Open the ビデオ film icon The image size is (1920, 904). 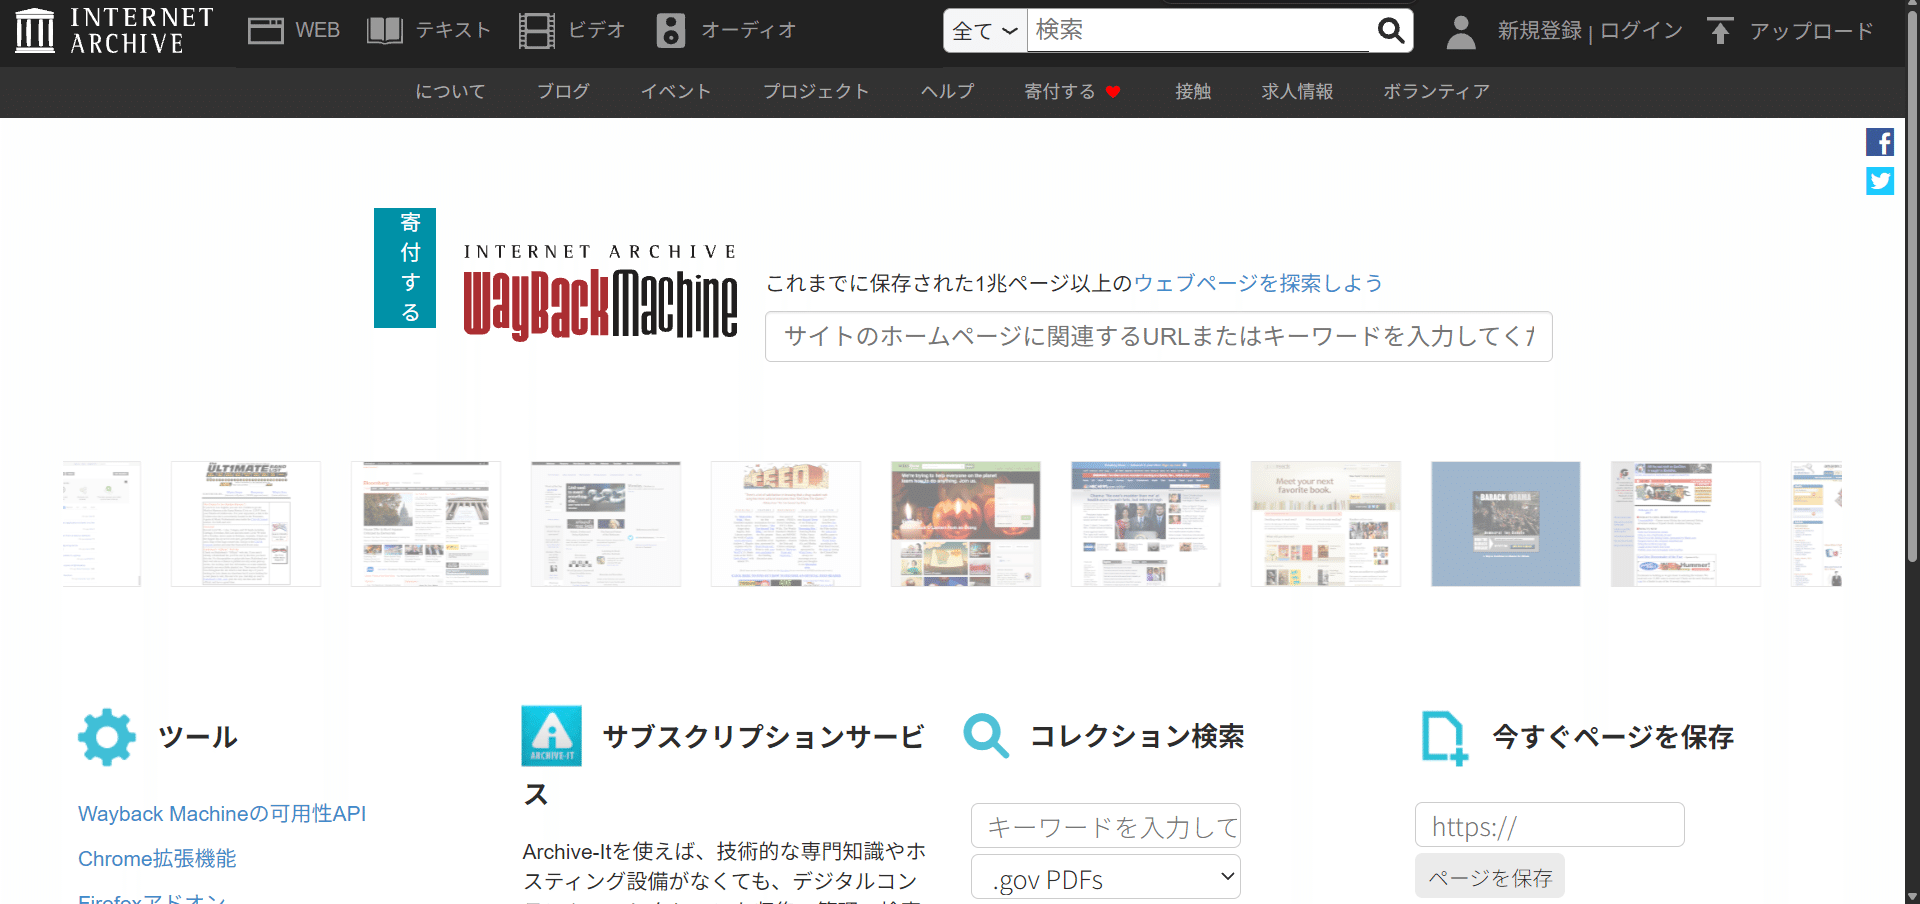pos(537,31)
